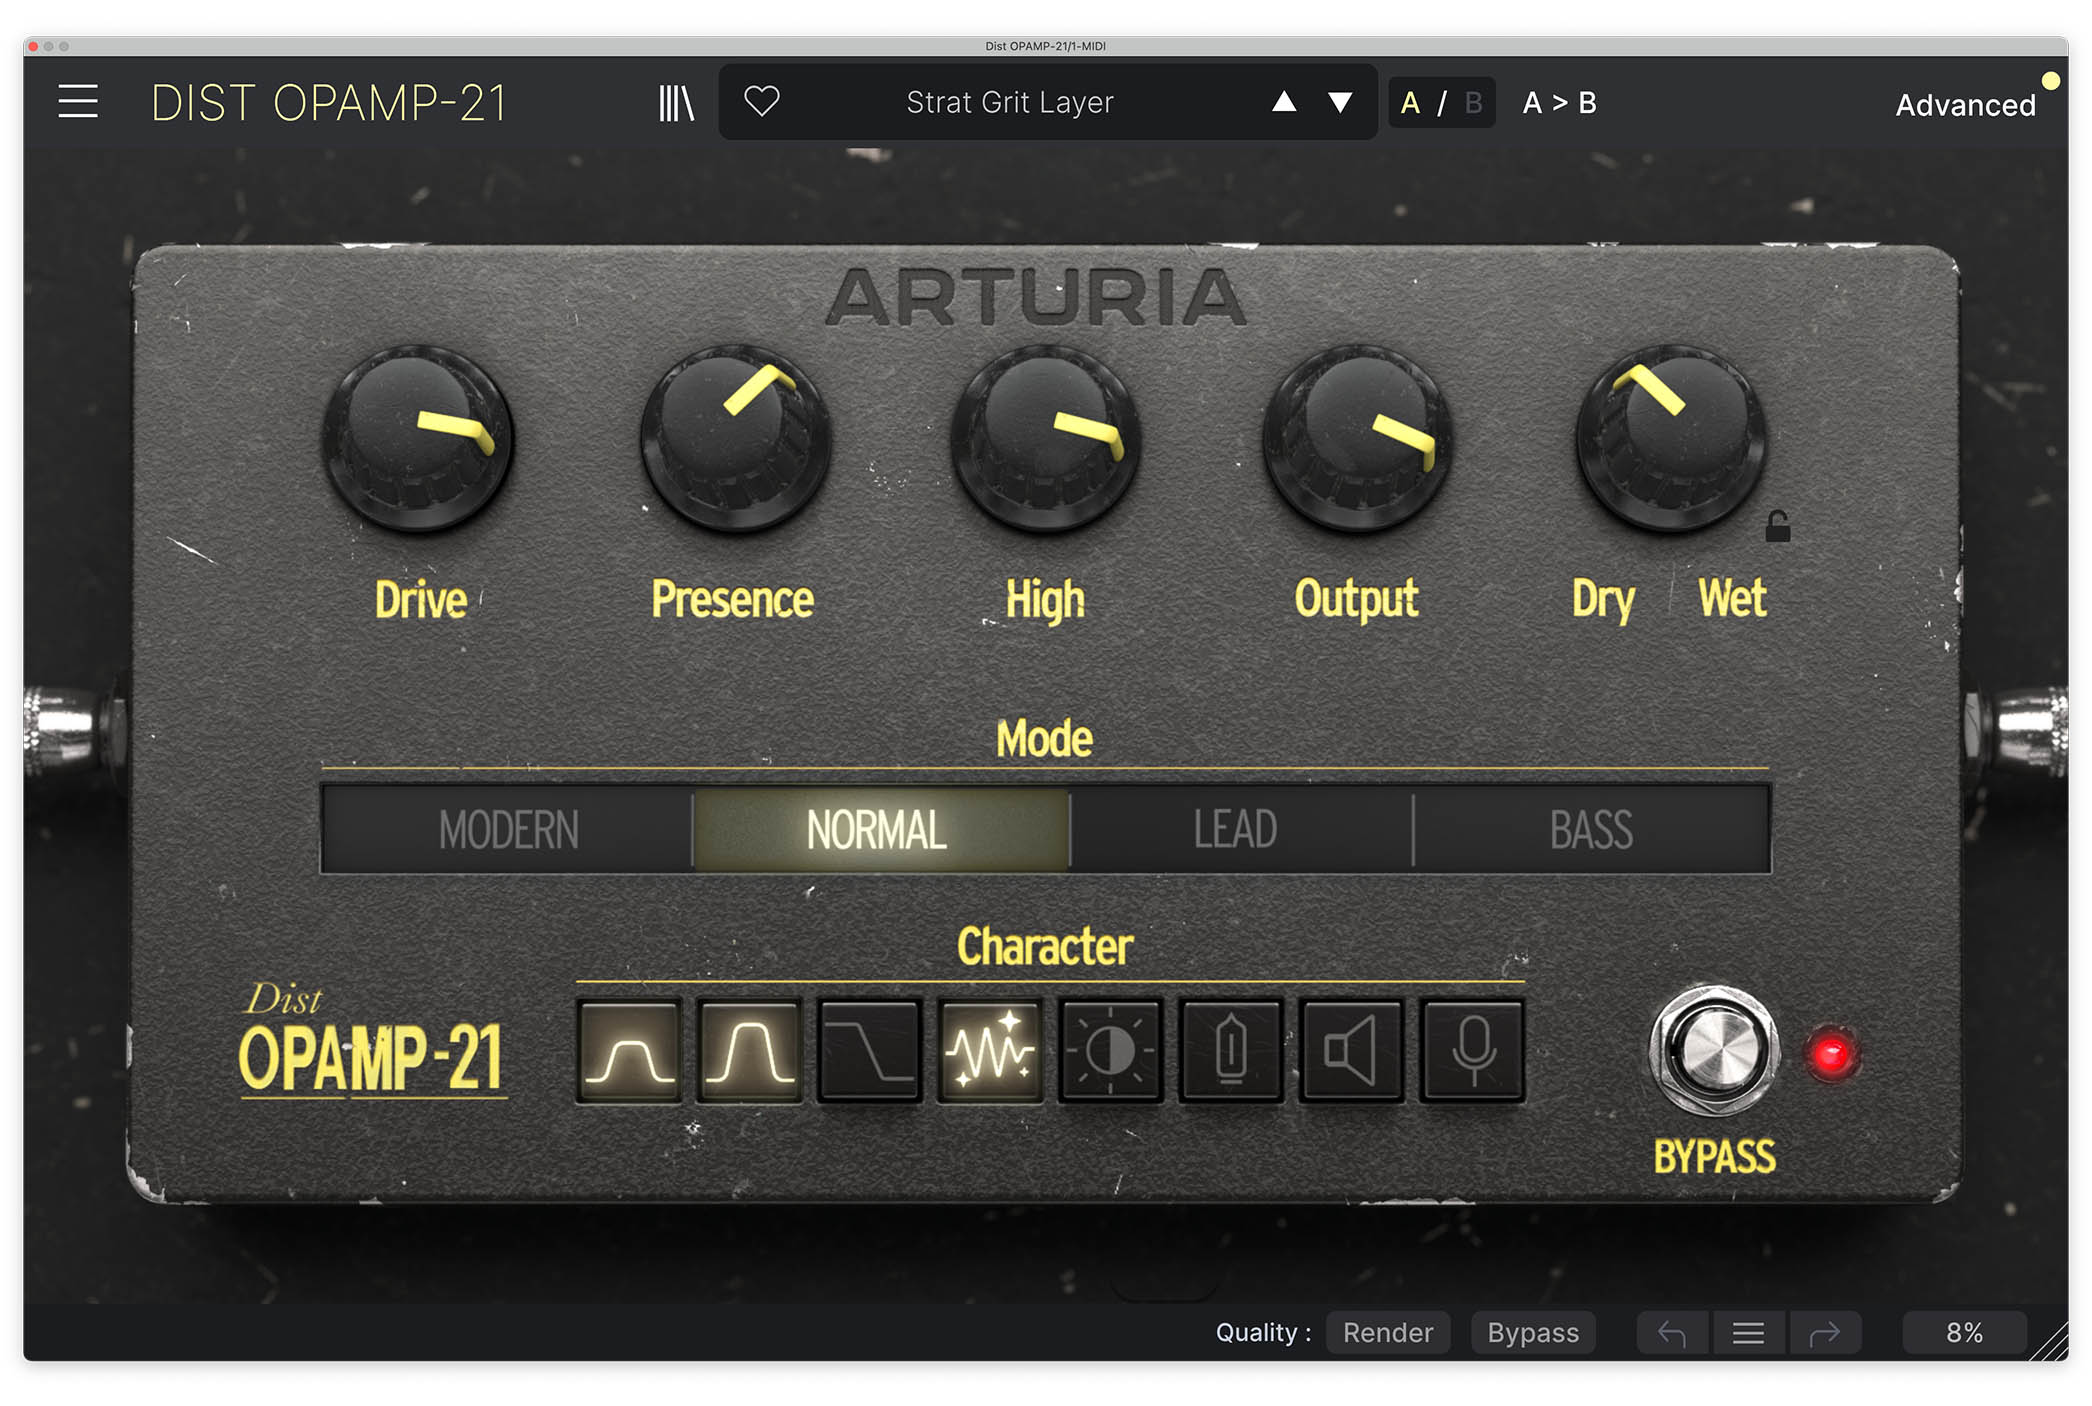Screen dimensions: 2092x1406
Task: Select previous preset with up arrow
Action: [1284, 102]
